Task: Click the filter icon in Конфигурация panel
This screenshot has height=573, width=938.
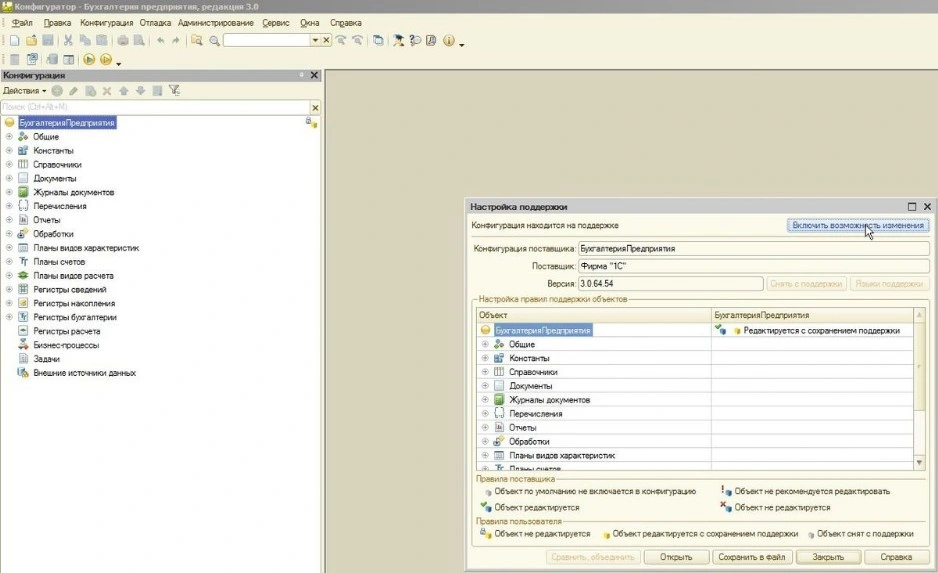Action: tap(174, 91)
